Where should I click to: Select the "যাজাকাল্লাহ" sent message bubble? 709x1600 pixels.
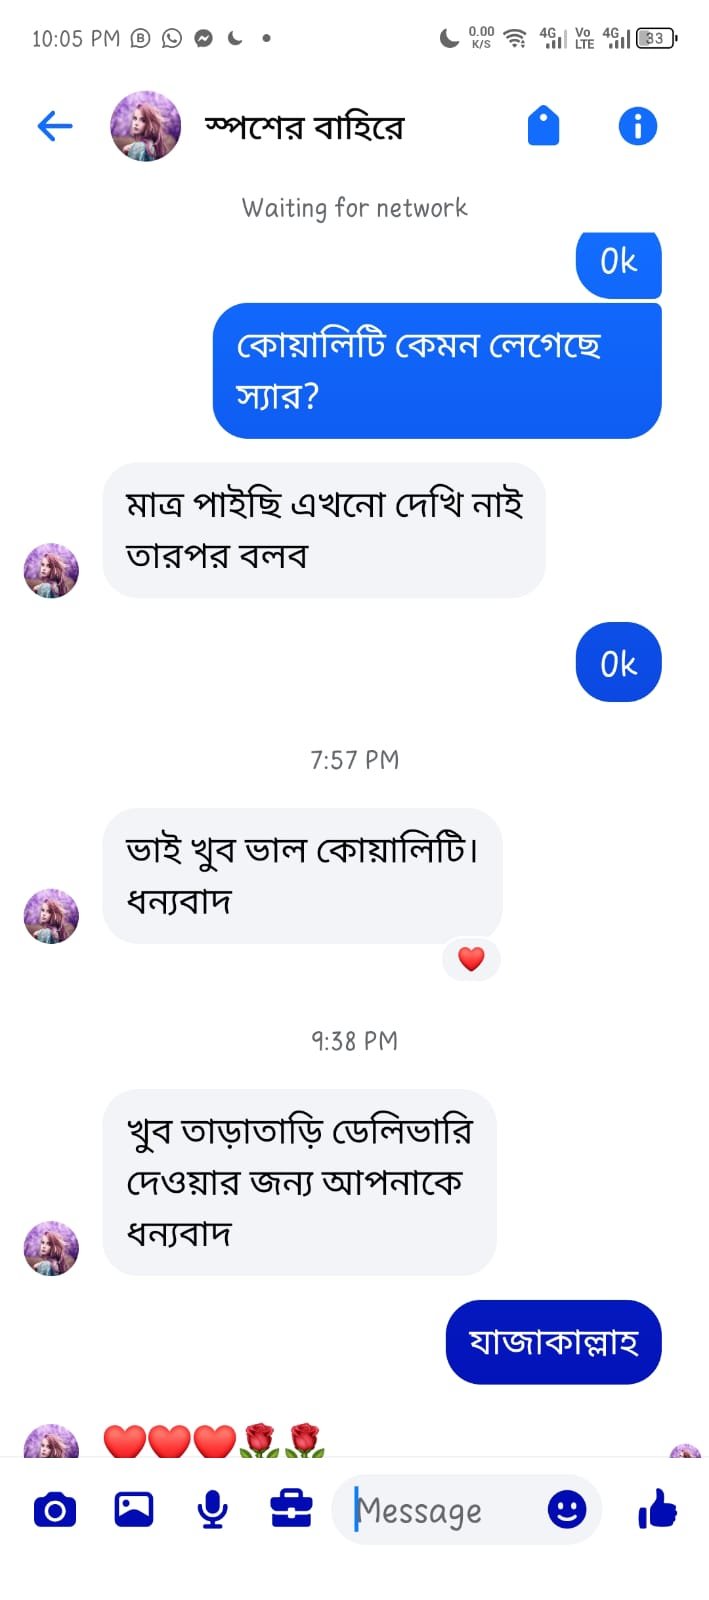click(x=553, y=1342)
